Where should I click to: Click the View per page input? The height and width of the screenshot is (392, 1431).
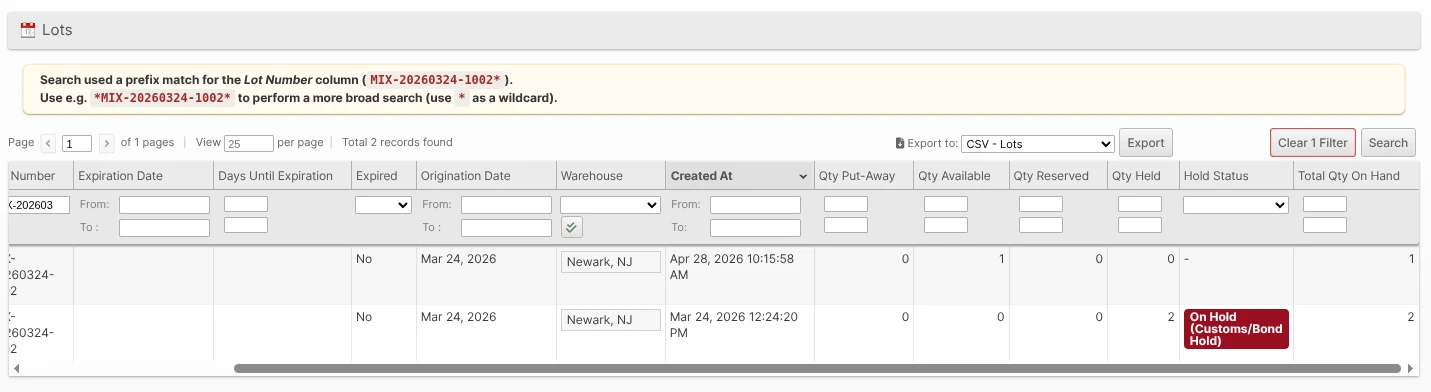click(x=249, y=143)
